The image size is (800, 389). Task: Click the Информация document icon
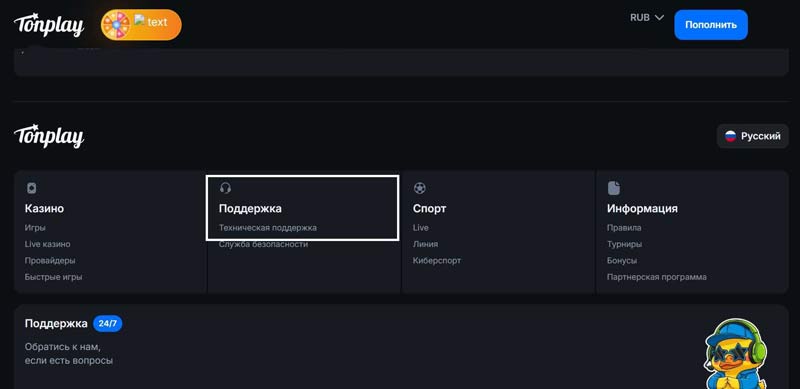pos(613,188)
